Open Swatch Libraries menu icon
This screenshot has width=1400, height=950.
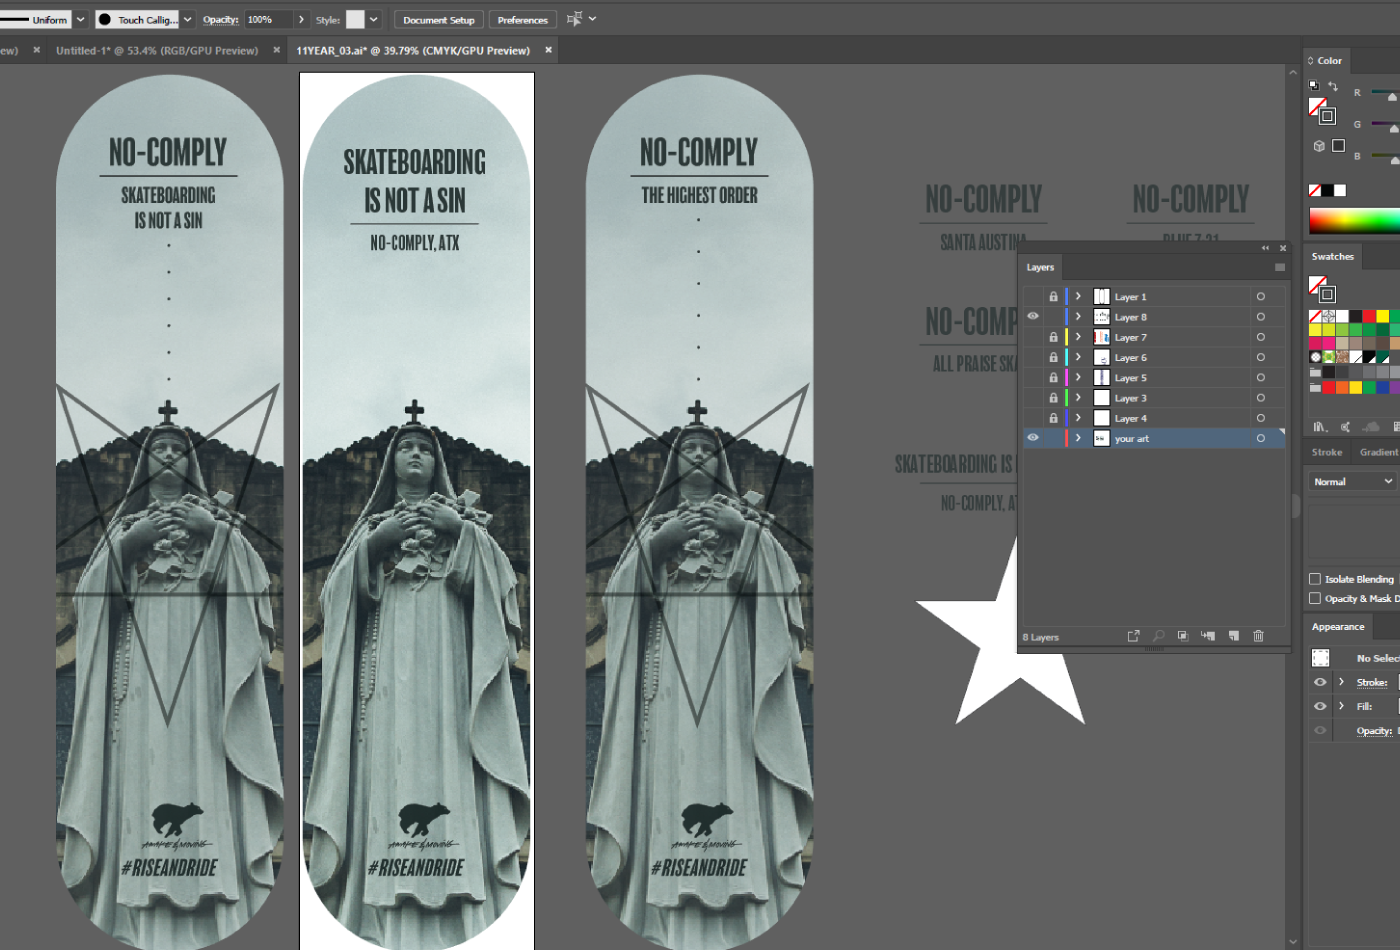pos(1320,426)
